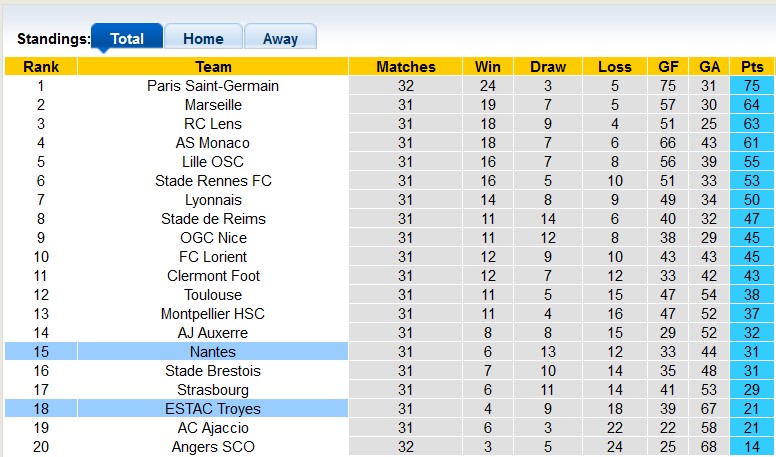The width and height of the screenshot is (776, 457).
Task: Click AS Monaco team name
Action: 213,143
